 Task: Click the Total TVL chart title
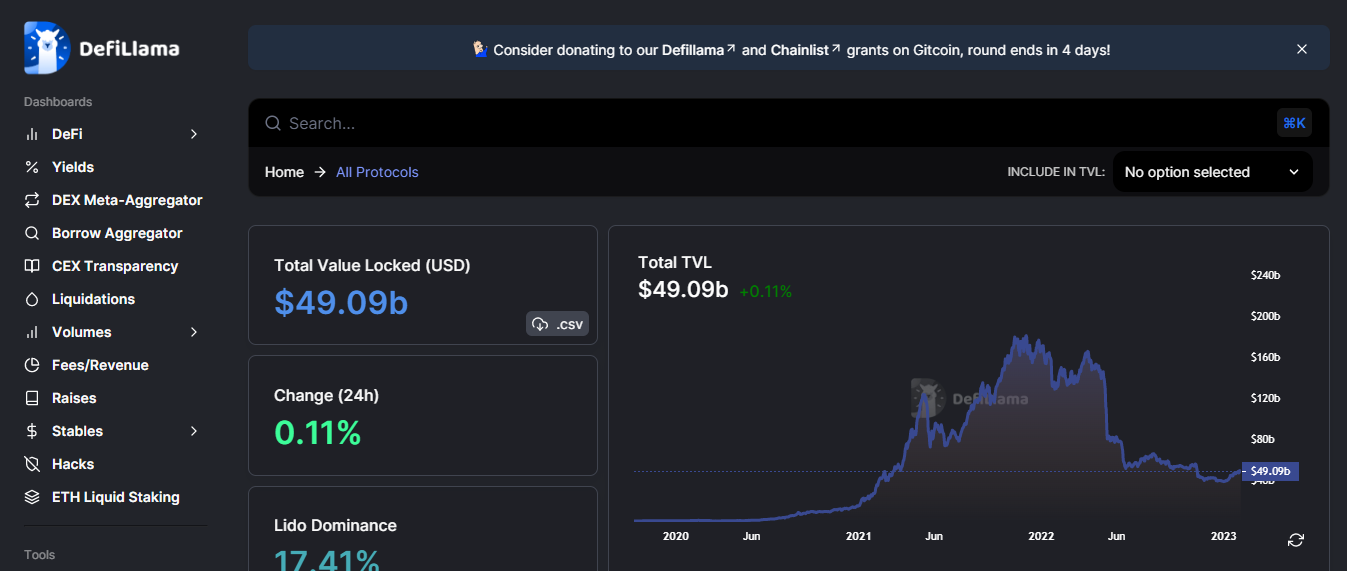pyautogui.click(x=675, y=262)
